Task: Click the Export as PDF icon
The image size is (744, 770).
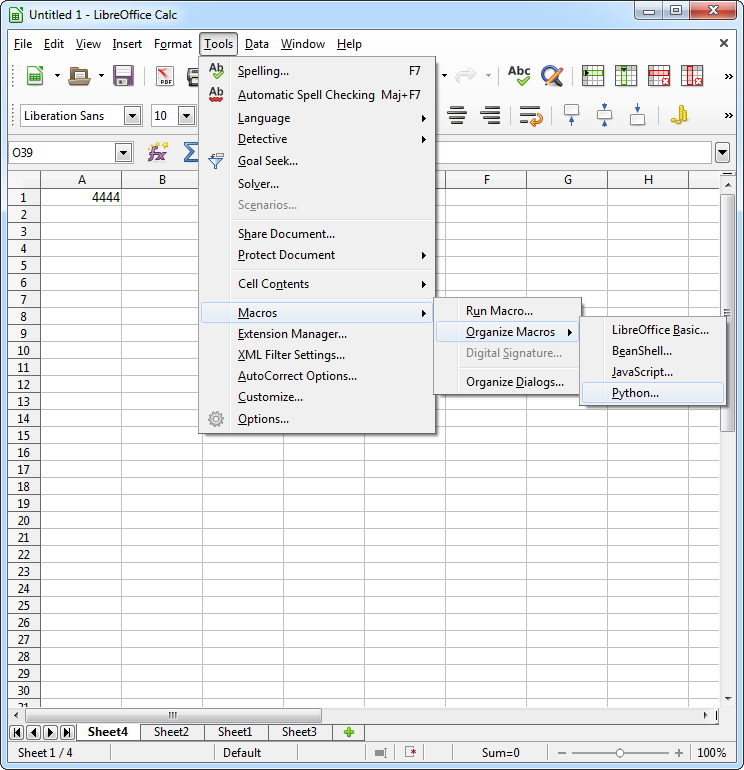Action: pyautogui.click(x=165, y=76)
